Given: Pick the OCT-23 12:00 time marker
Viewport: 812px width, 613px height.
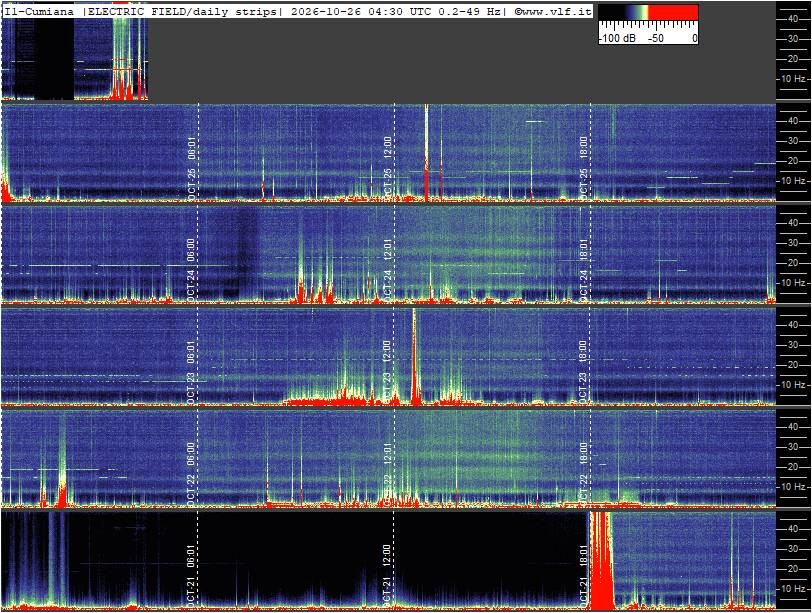Looking at the screenshot, I should click(387, 372).
